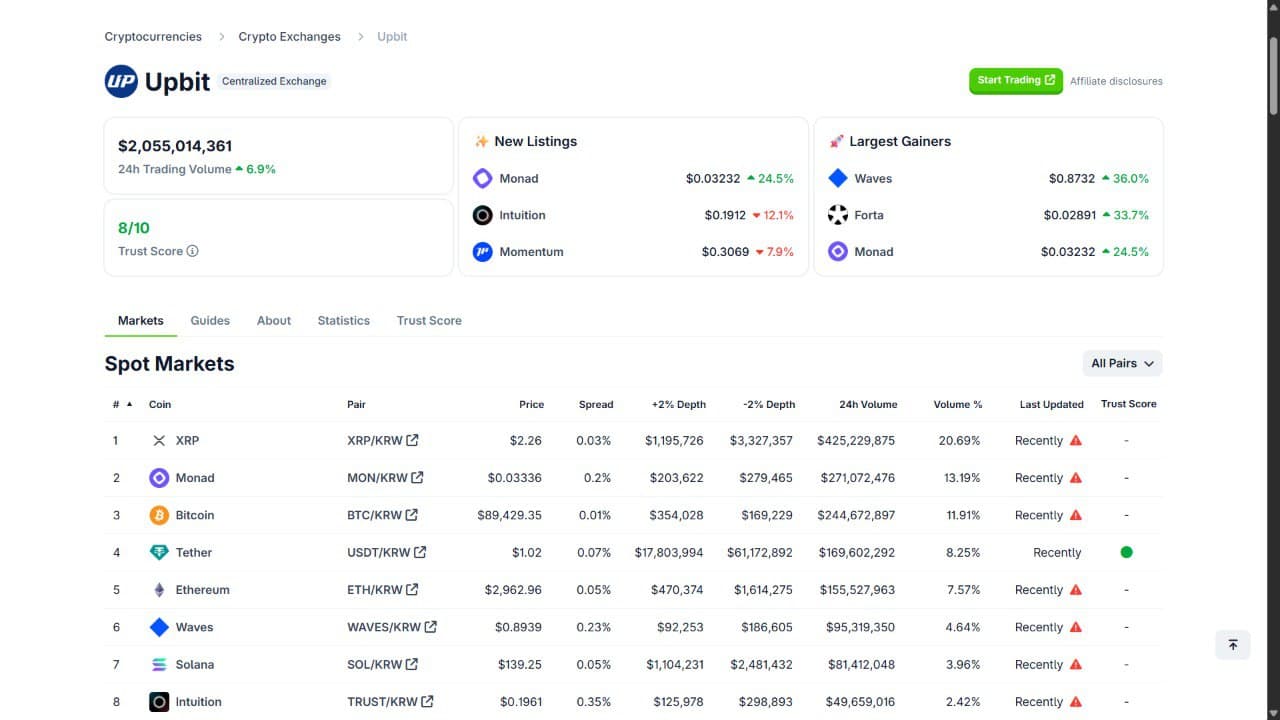
Task: Click the Forta name in Largest Gainers
Action: pos(869,215)
